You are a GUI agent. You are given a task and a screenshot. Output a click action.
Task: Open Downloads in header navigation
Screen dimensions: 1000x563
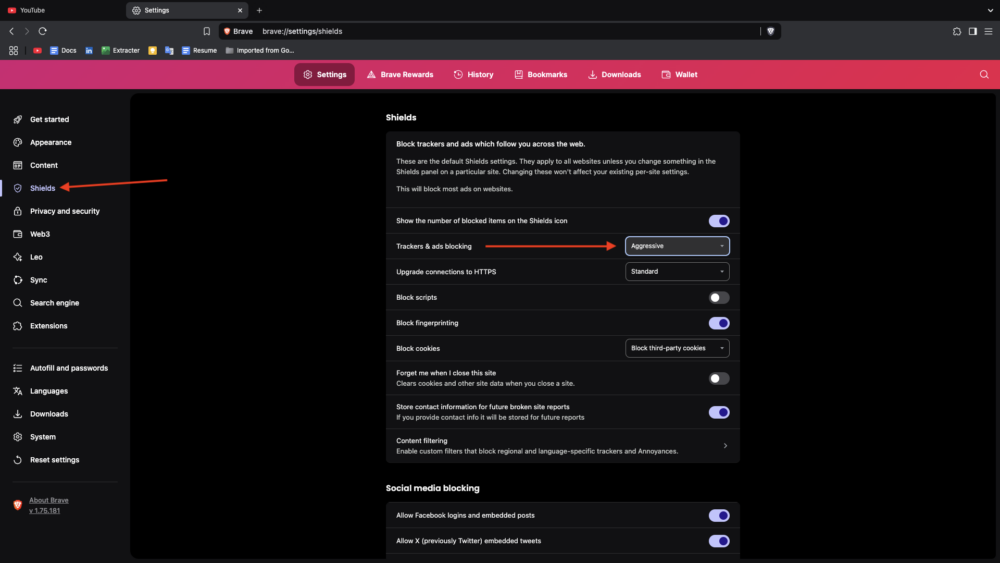(x=614, y=75)
